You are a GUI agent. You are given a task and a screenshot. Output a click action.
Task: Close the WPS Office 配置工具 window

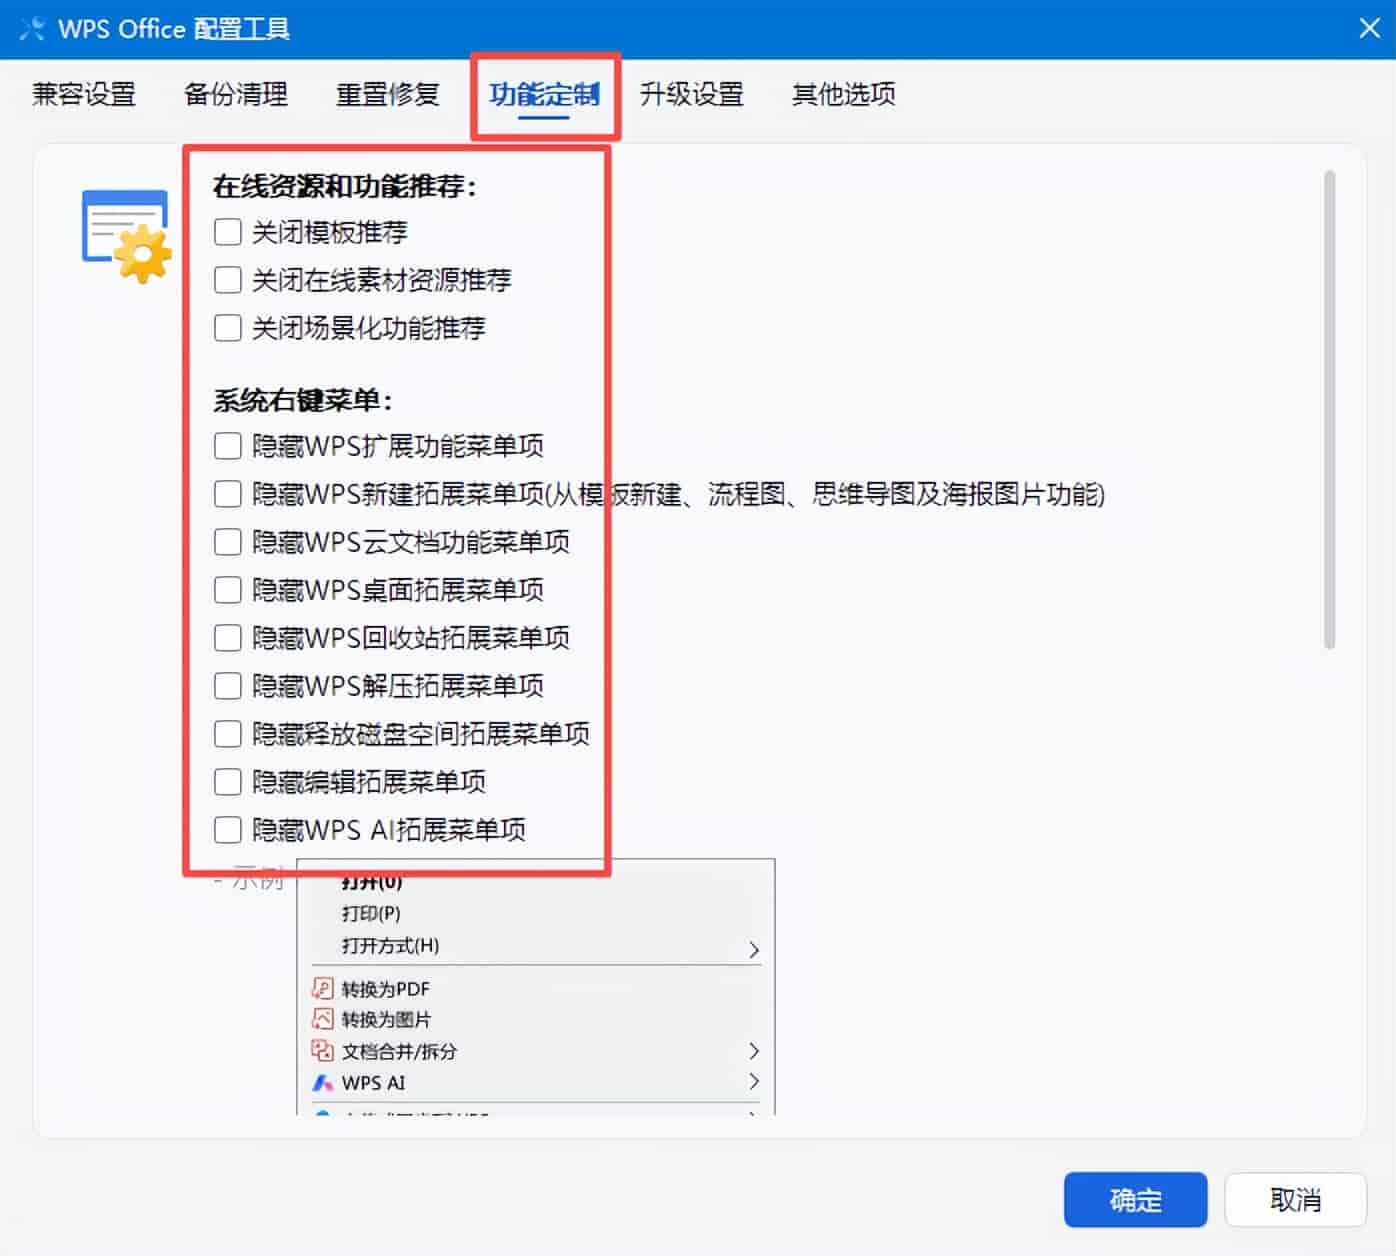click(1369, 28)
